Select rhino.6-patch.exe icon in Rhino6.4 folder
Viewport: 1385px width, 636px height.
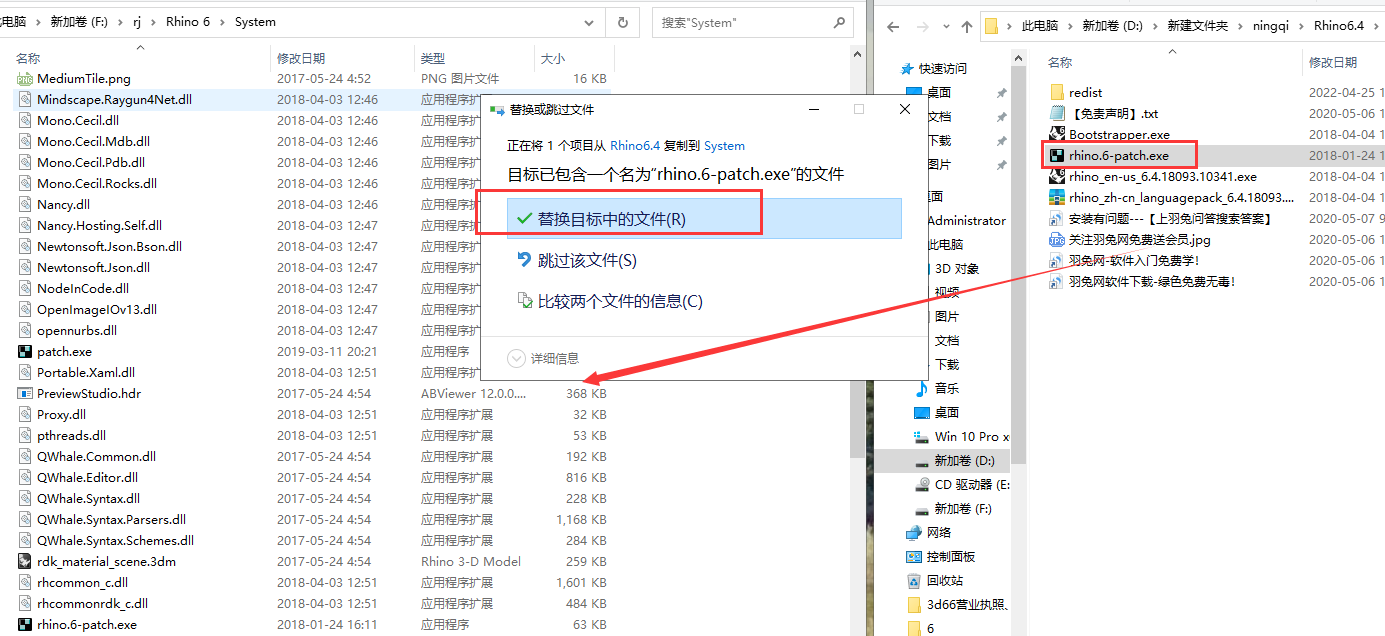1057,155
